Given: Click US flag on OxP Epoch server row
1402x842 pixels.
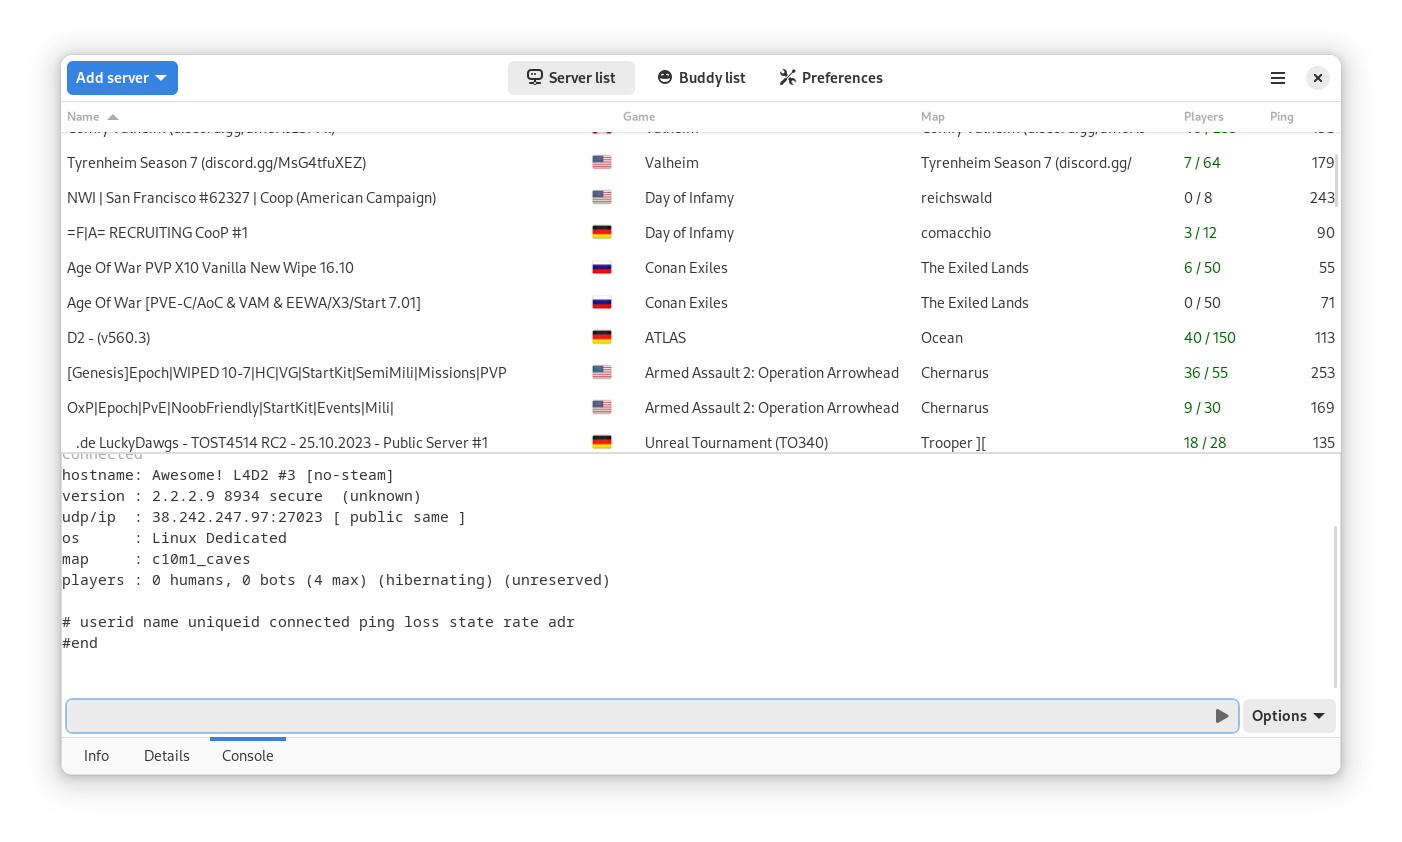Looking at the screenshot, I should coord(602,408).
